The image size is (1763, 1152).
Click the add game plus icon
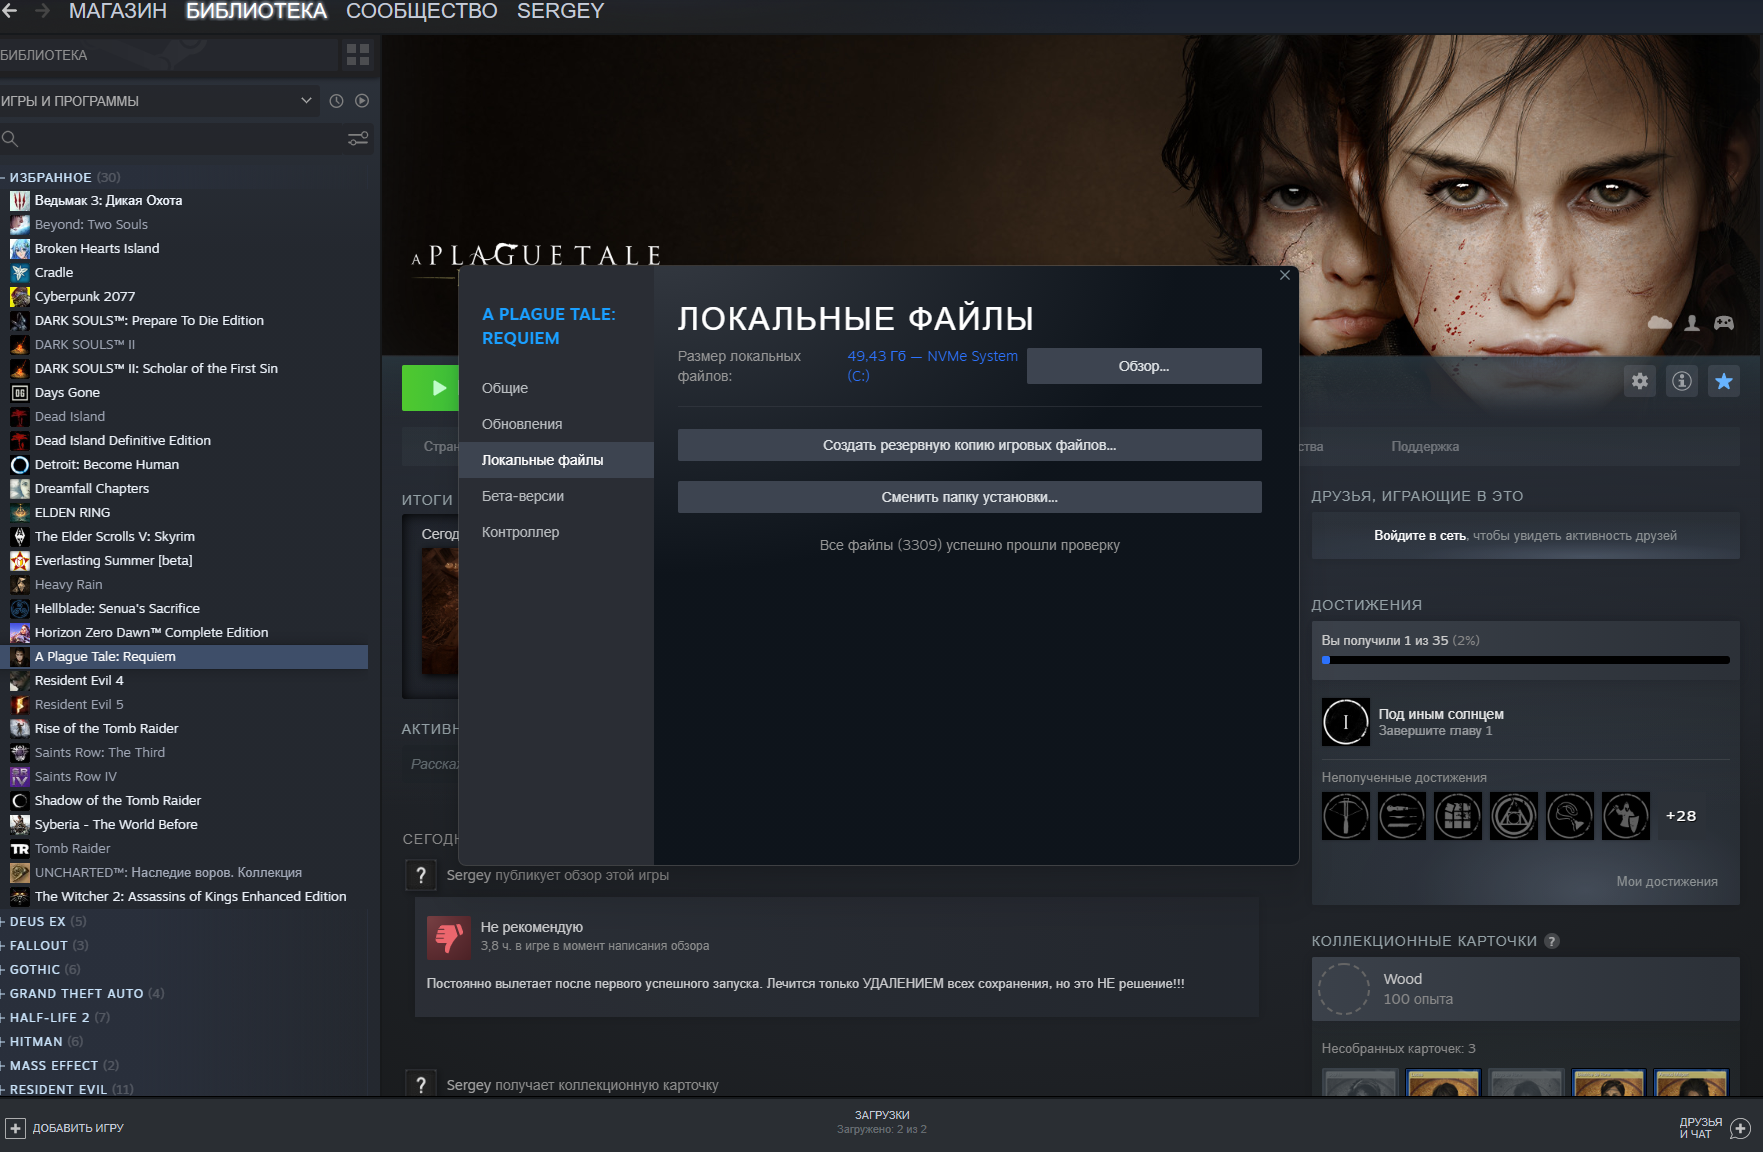pos(15,1128)
